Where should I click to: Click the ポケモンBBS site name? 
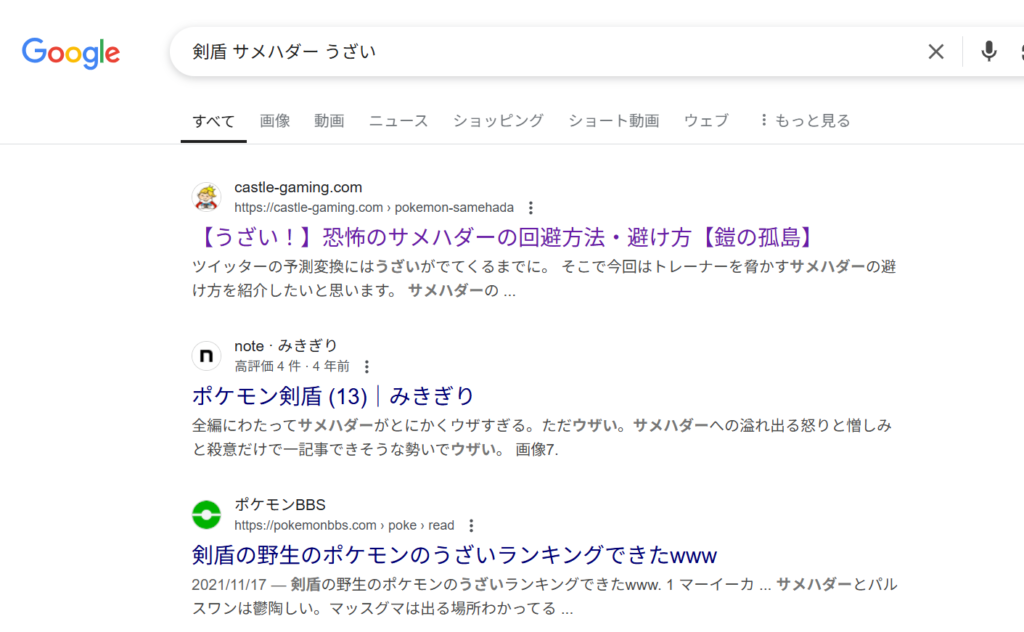[280, 505]
